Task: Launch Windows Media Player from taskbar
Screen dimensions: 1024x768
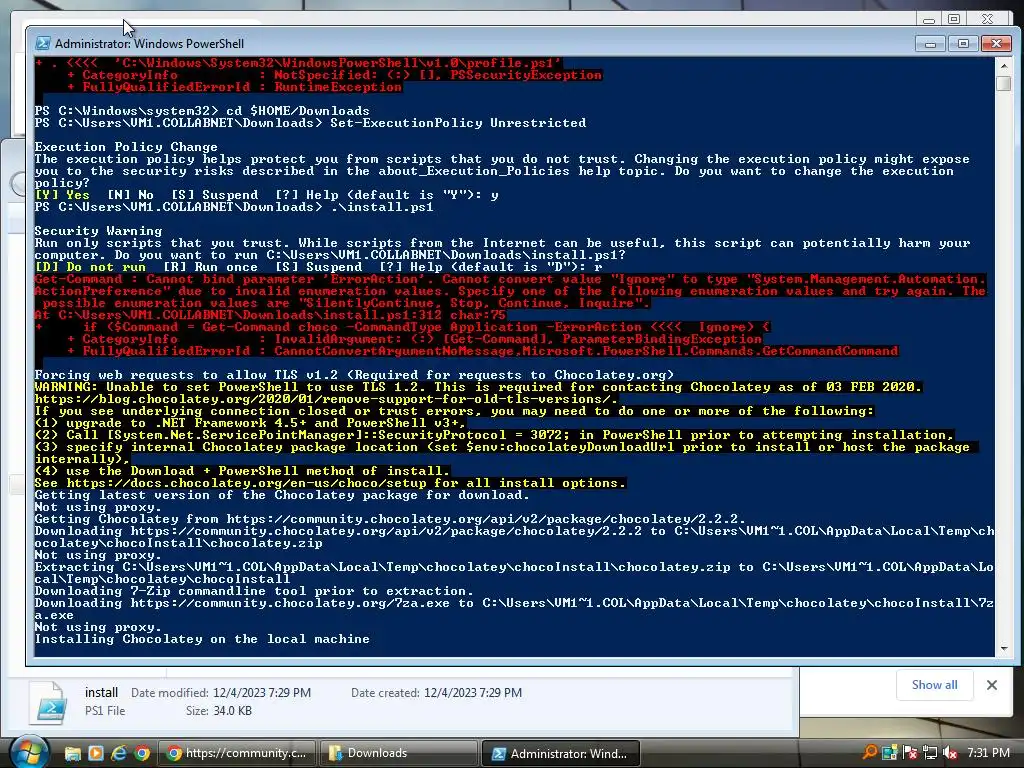Action: click(x=95, y=753)
